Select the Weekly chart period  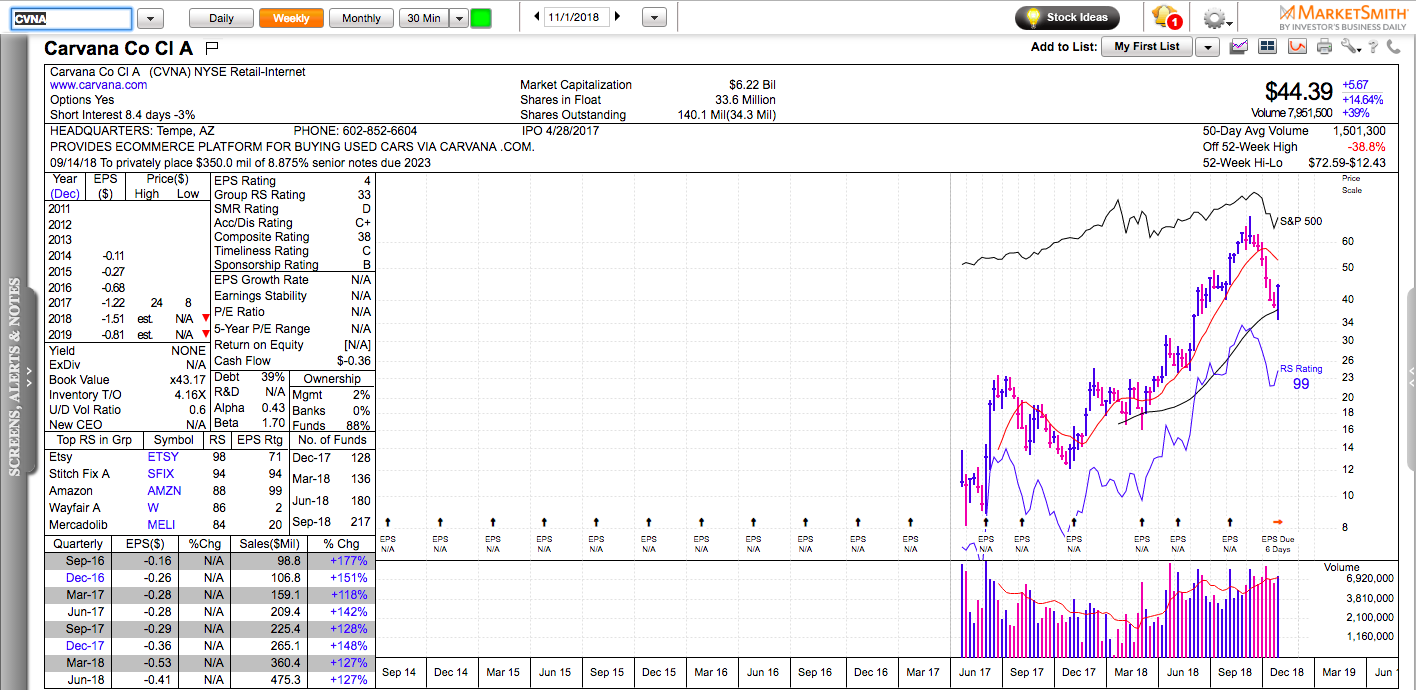pyautogui.click(x=291, y=18)
